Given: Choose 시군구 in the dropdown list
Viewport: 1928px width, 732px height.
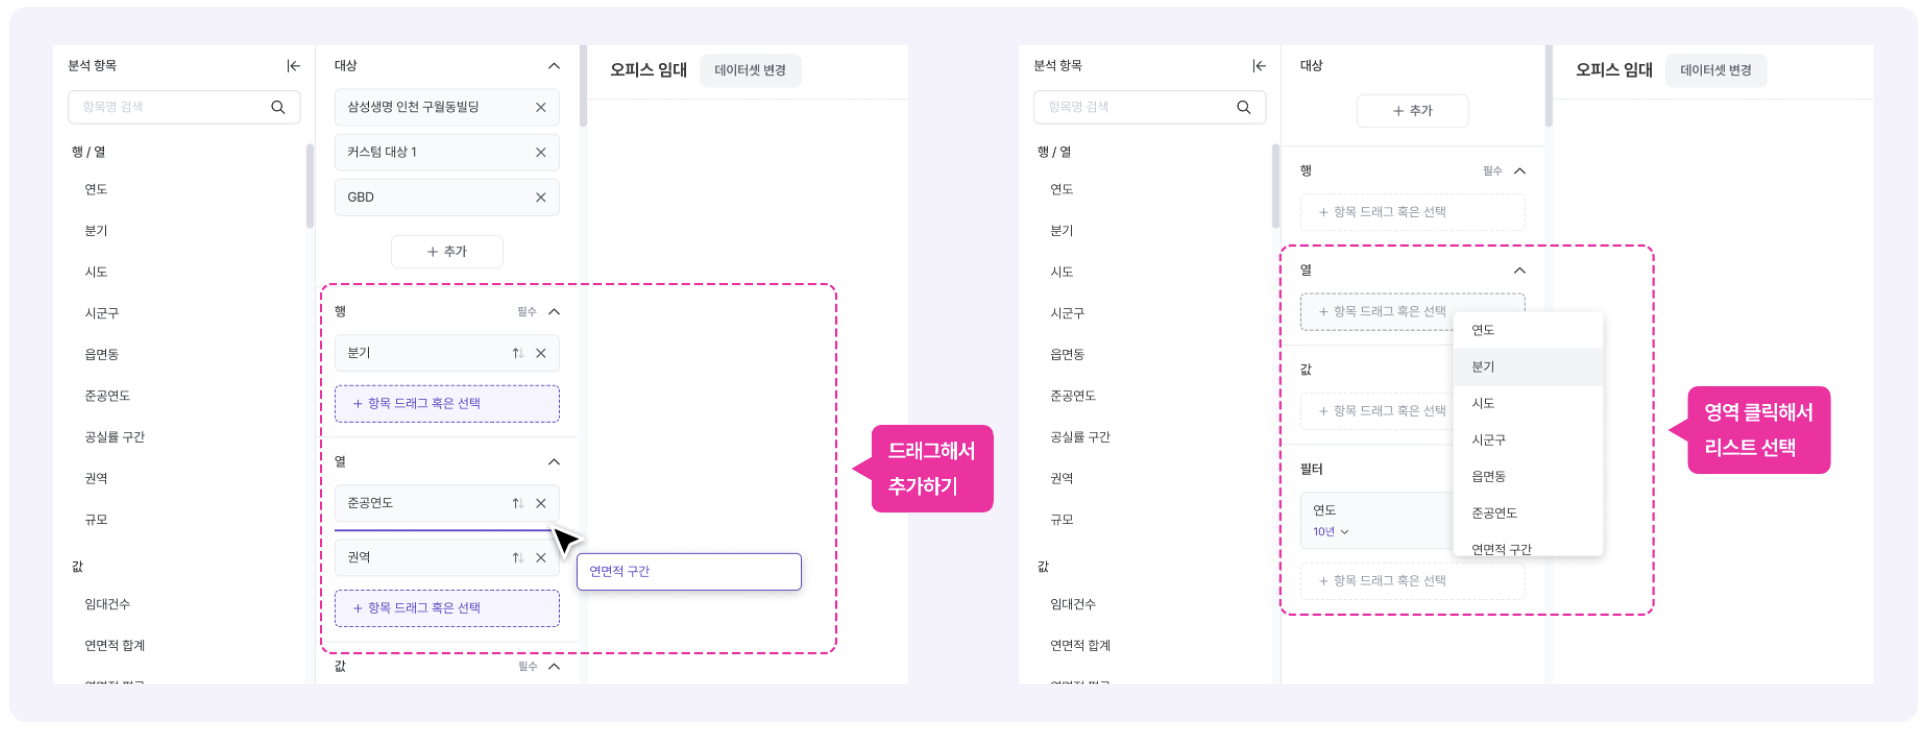Looking at the screenshot, I should [x=1488, y=440].
